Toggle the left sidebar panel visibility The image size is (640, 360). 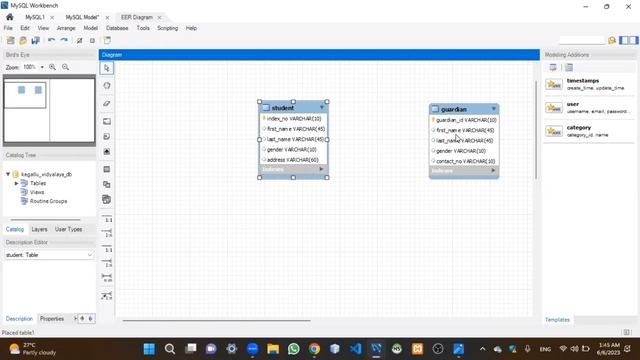(x=624, y=40)
